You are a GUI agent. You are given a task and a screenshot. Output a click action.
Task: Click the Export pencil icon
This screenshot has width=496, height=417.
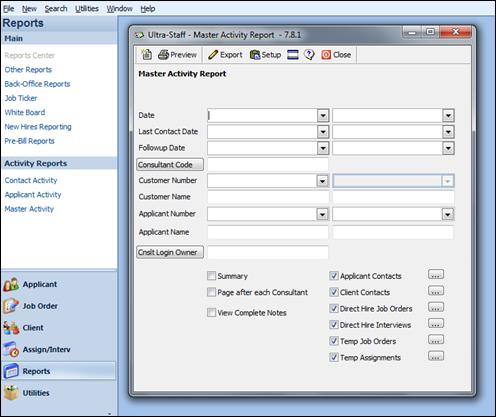(213, 55)
